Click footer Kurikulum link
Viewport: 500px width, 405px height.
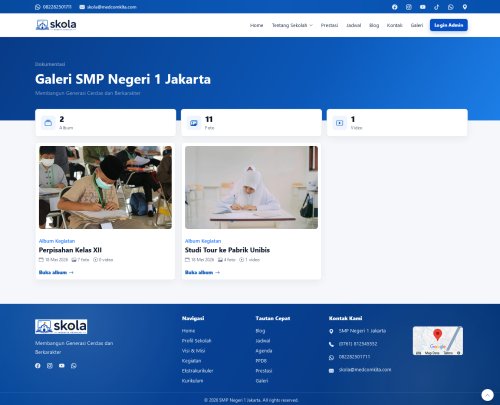[192, 381]
